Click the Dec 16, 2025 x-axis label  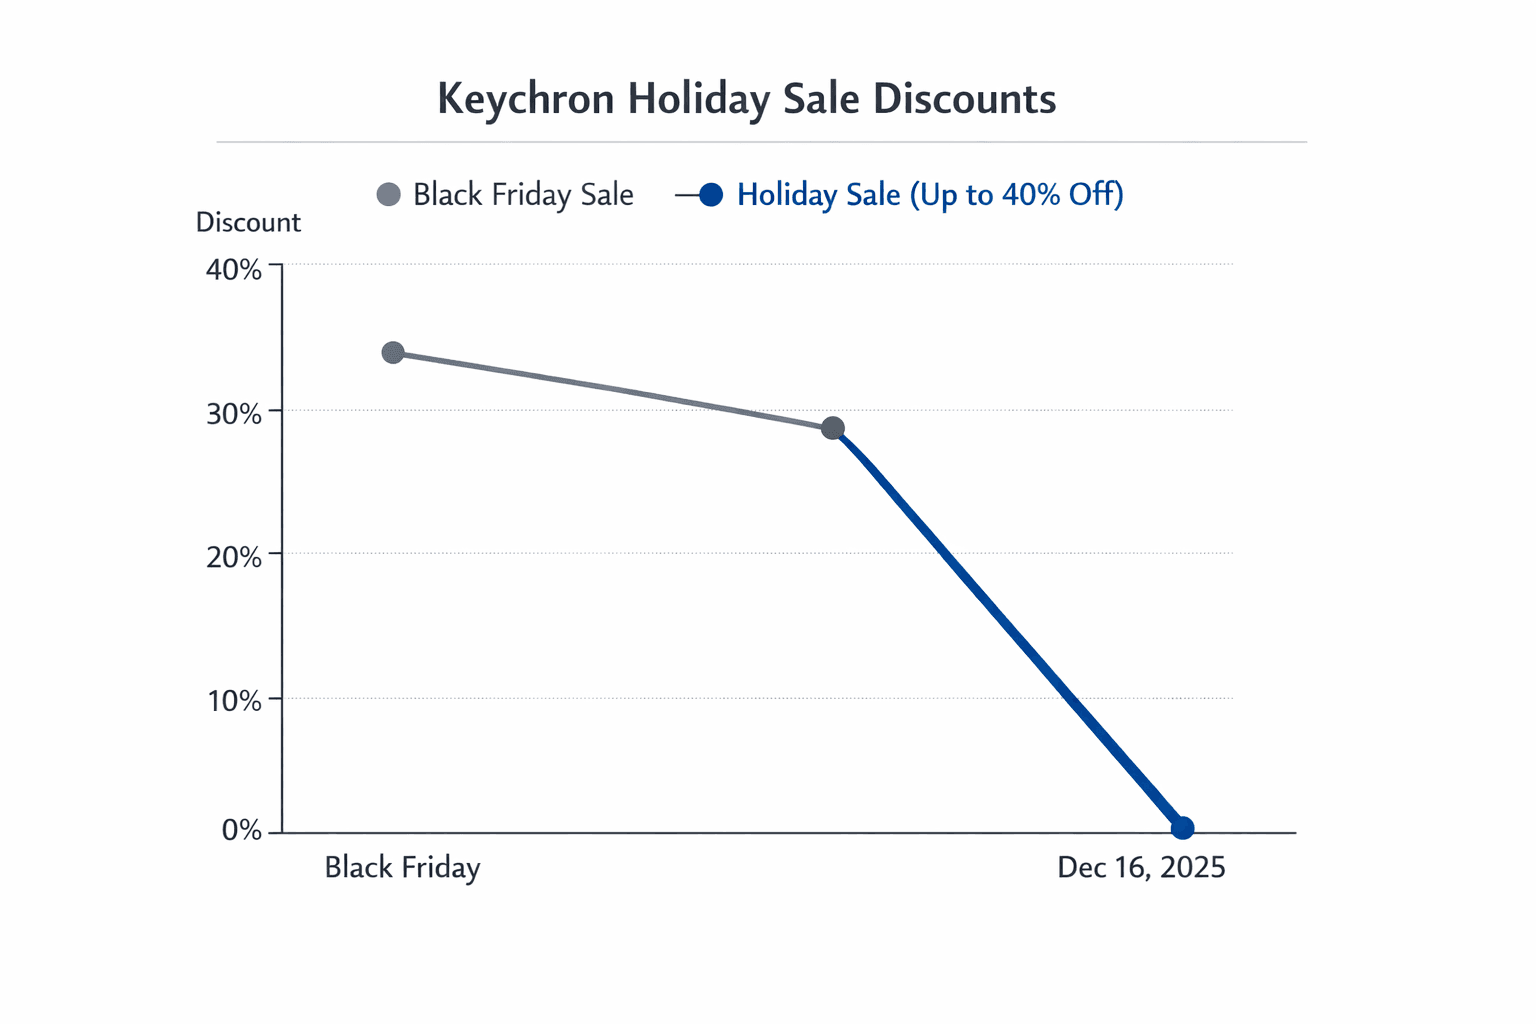[1141, 867]
